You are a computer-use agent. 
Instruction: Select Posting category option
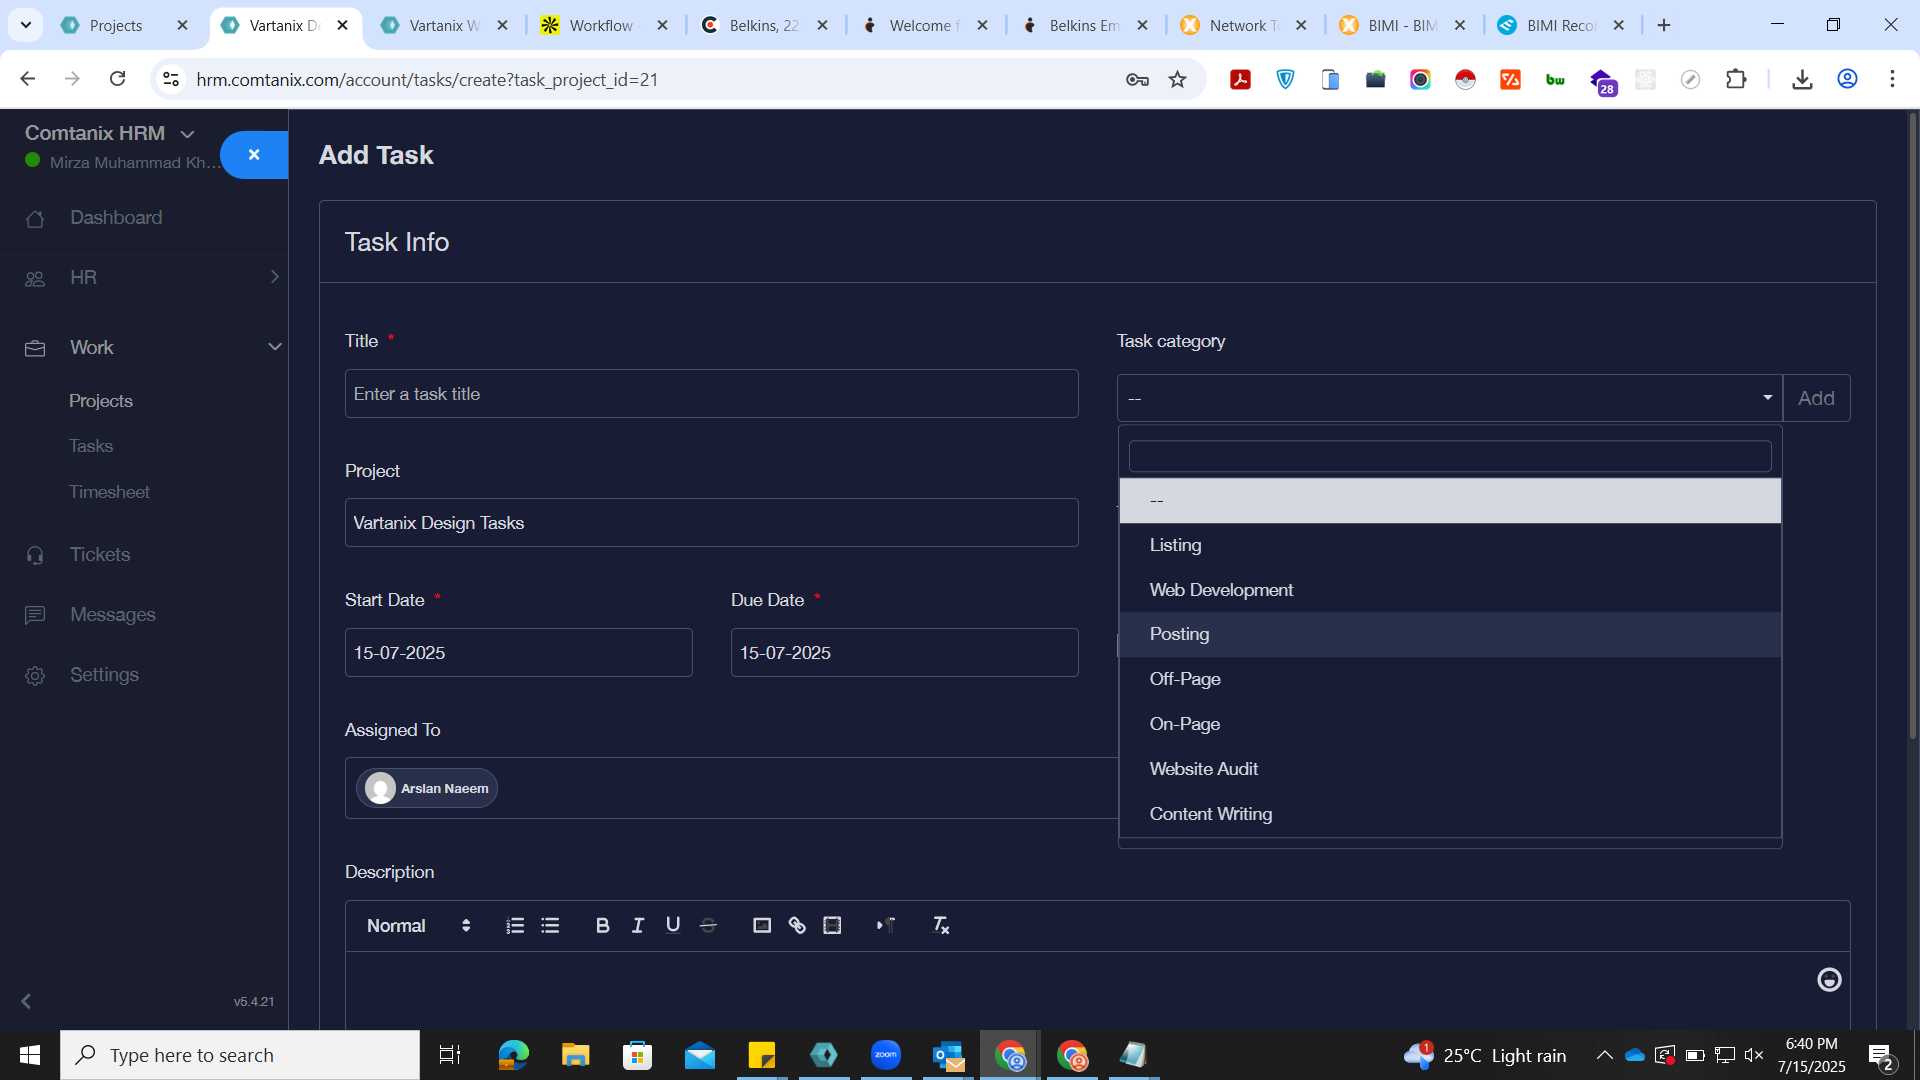1449,634
